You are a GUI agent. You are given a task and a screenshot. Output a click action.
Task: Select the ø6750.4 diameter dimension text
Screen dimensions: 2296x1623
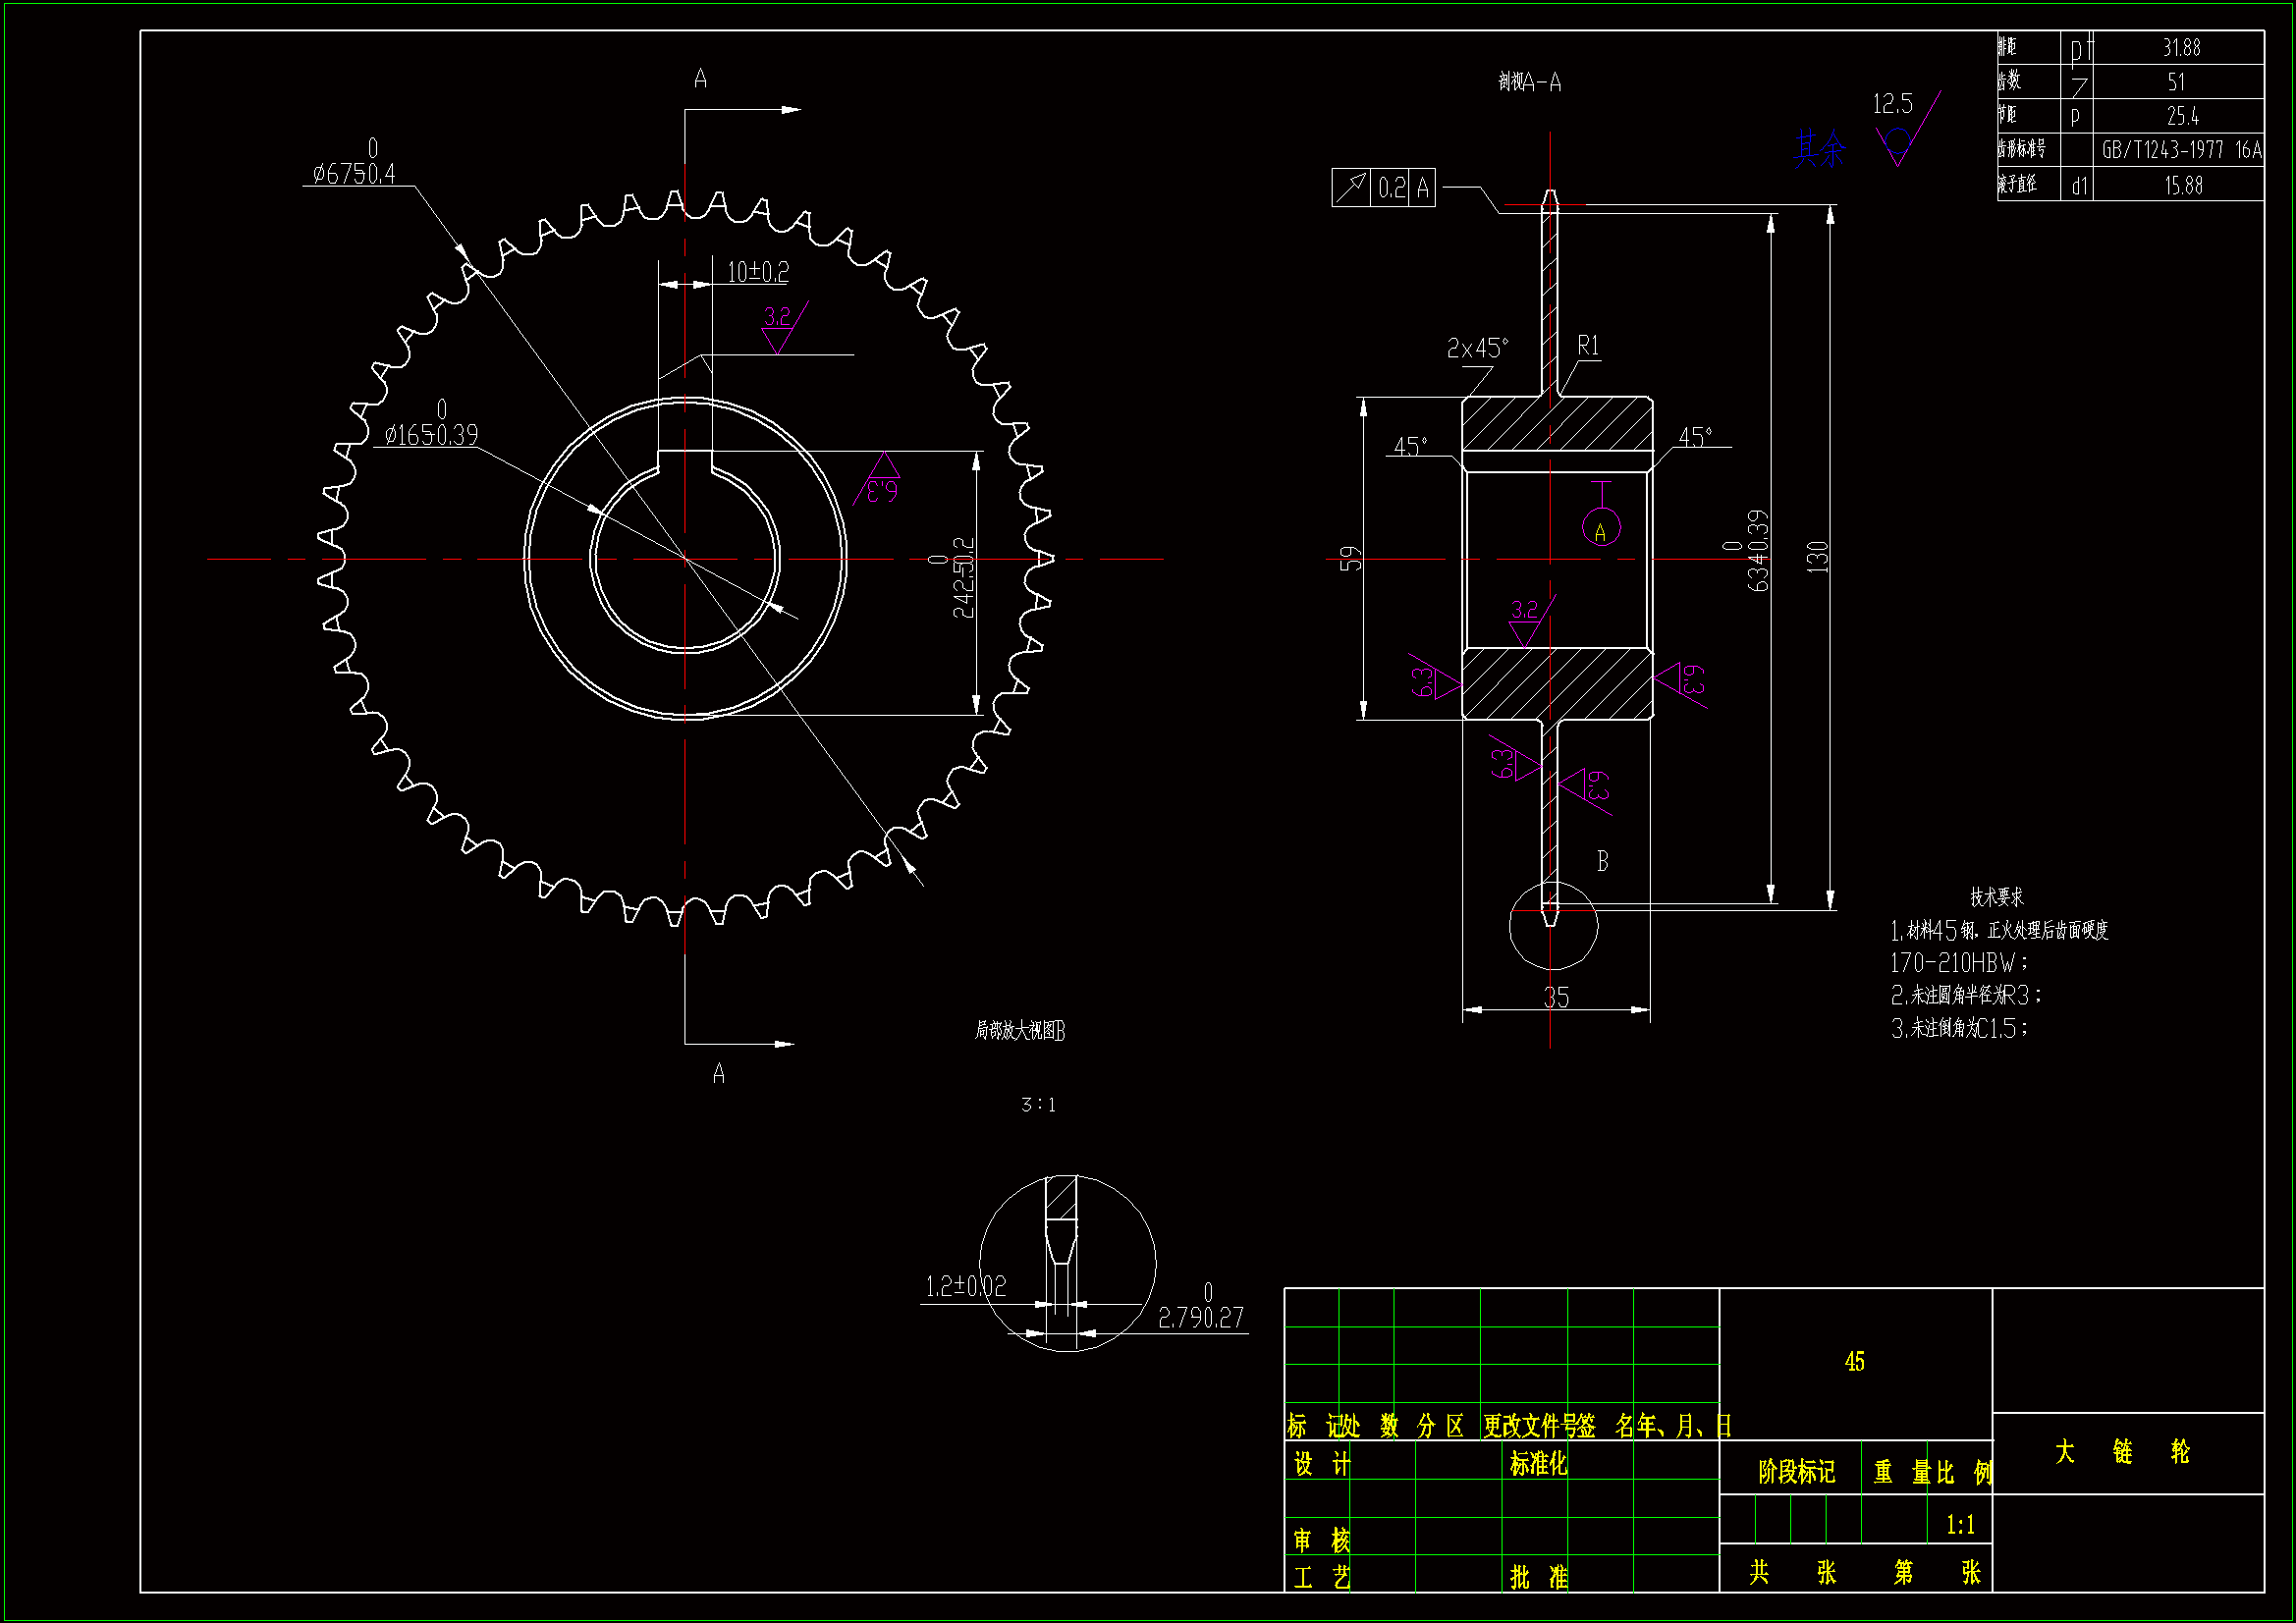click(x=354, y=174)
